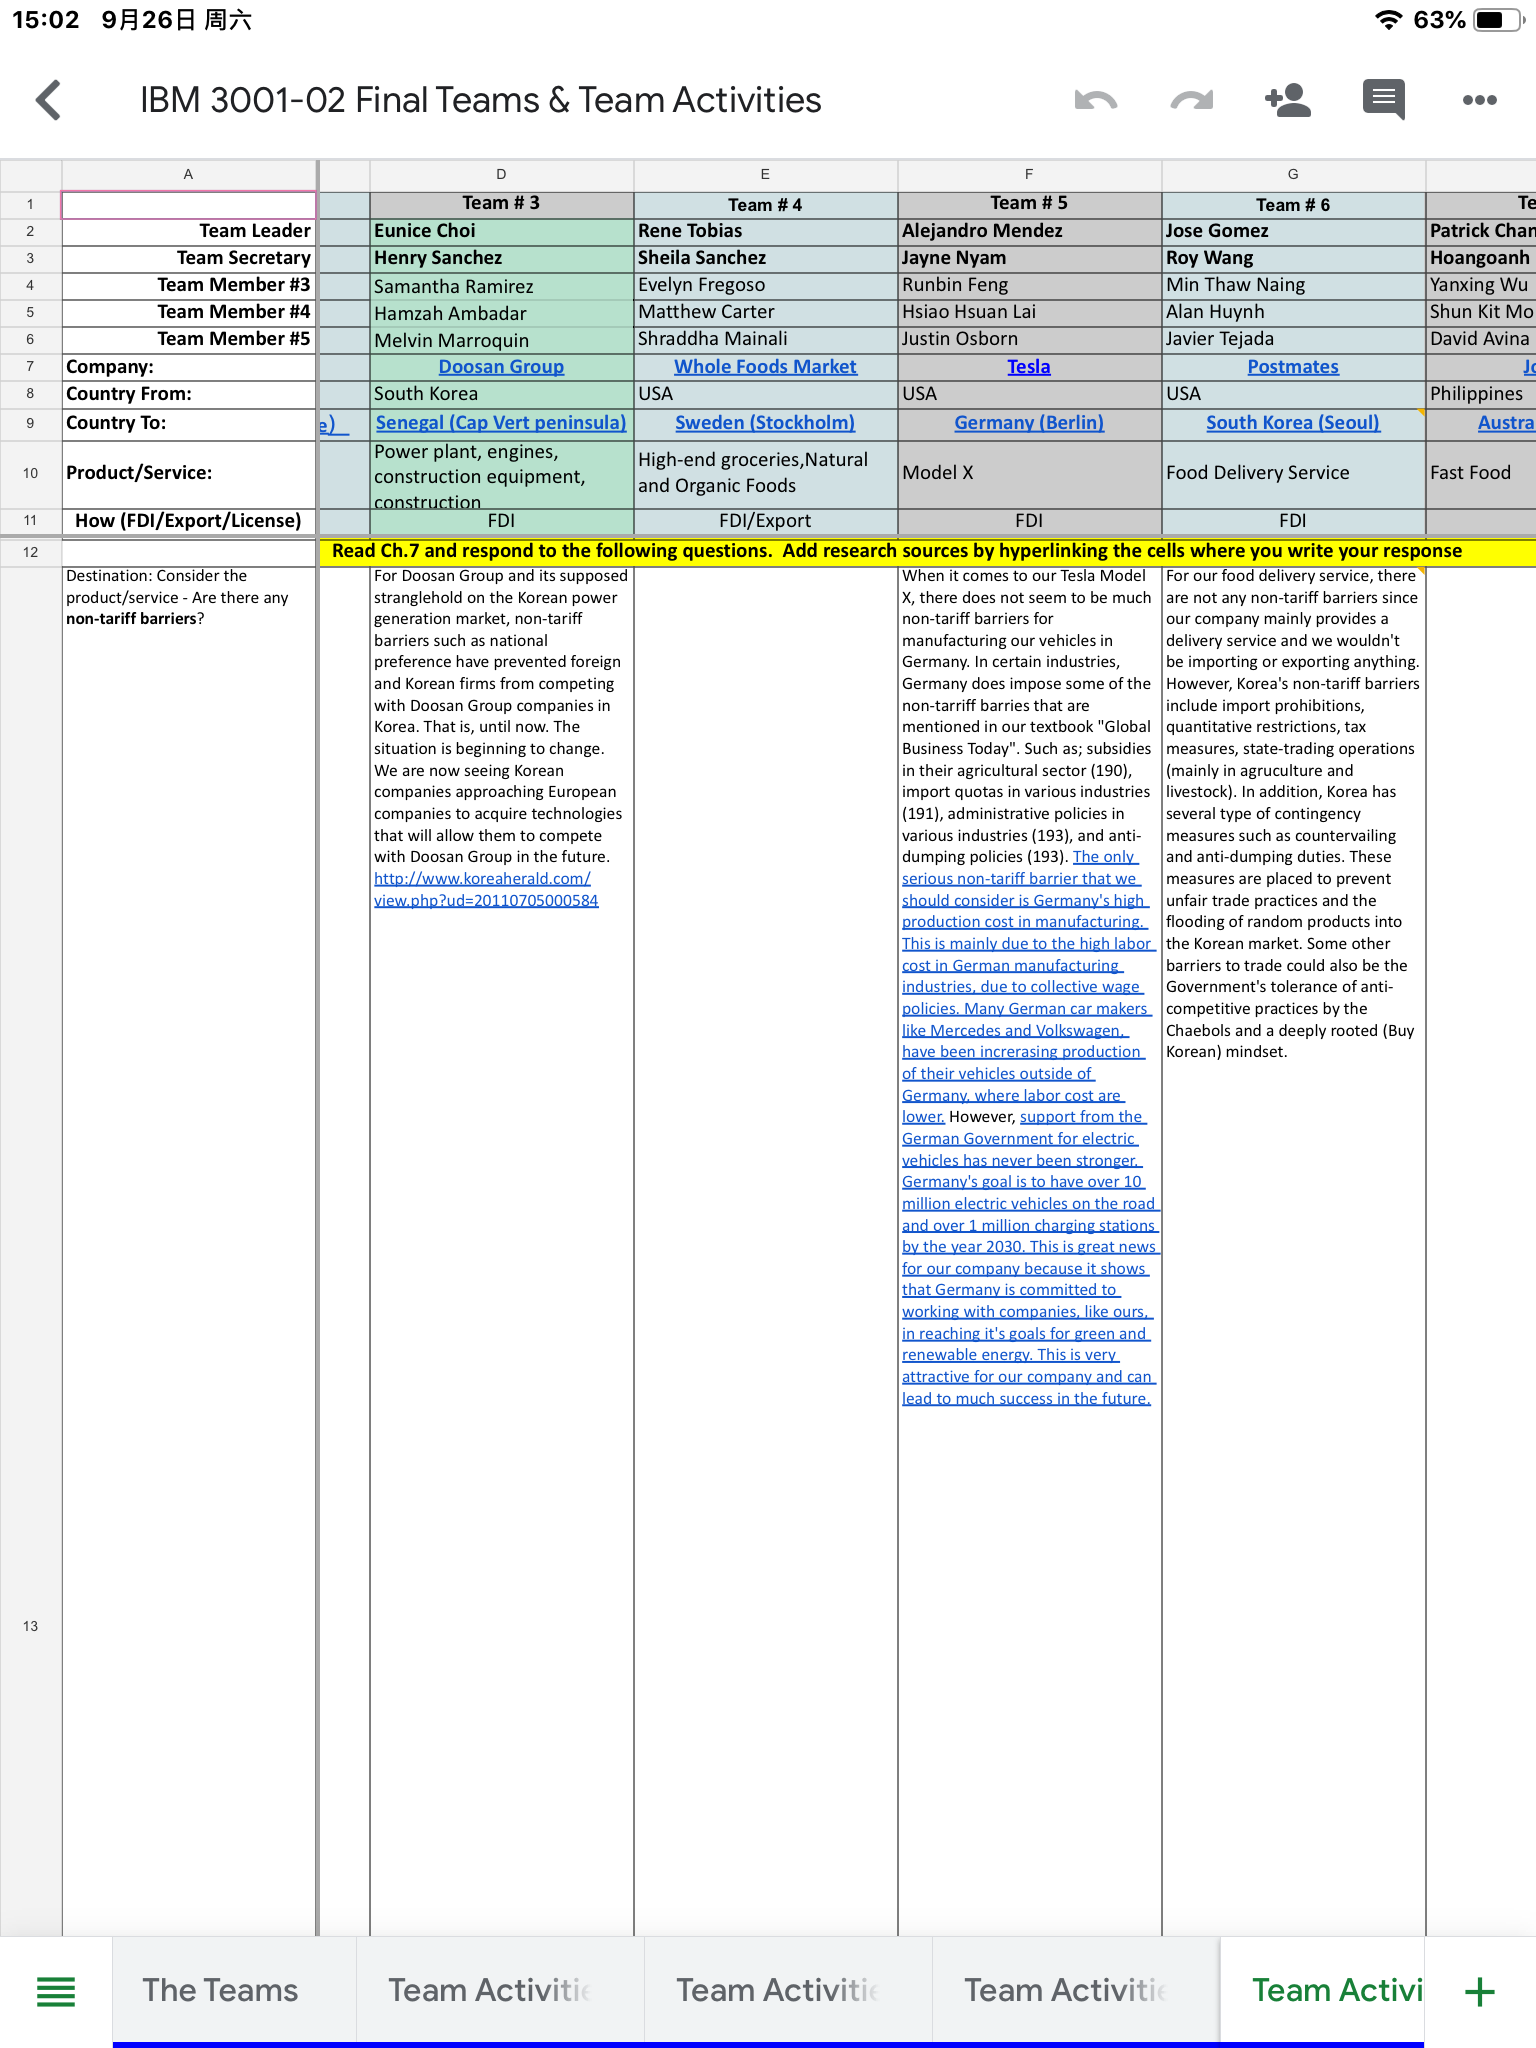Tap the back arrow to exit the spreadsheet

(x=48, y=100)
